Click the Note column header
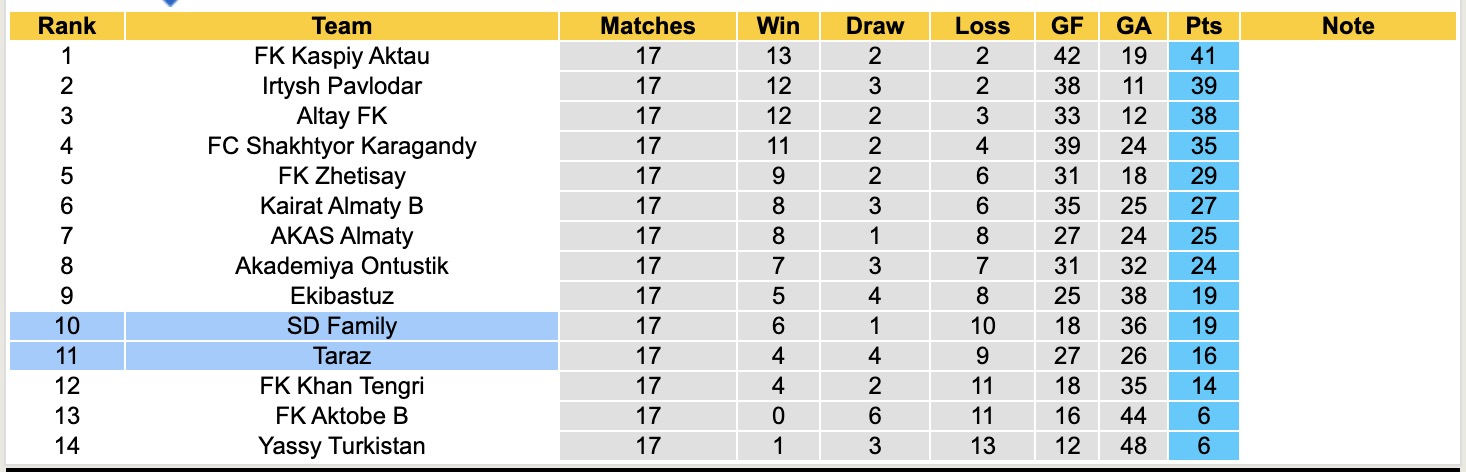Screen dimensions: 1466x472 pyautogui.click(x=1348, y=26)
